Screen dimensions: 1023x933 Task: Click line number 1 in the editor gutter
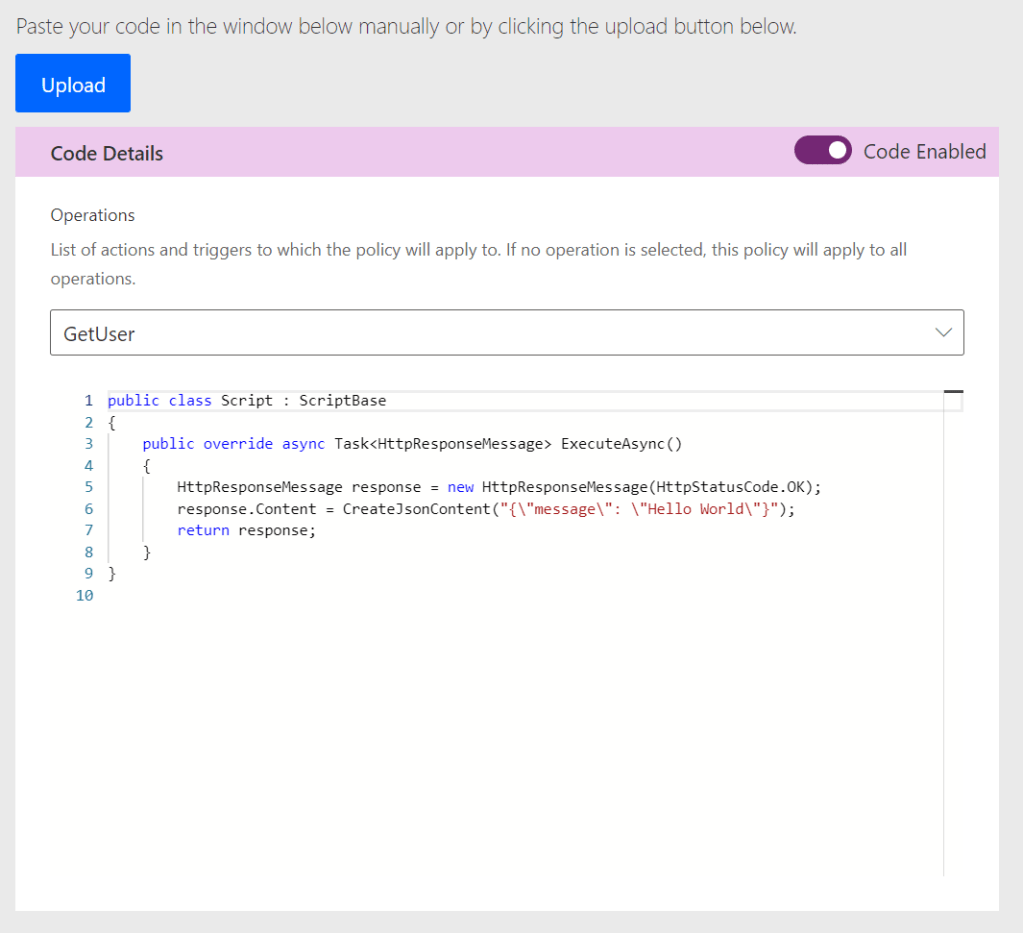coord(88,400)
